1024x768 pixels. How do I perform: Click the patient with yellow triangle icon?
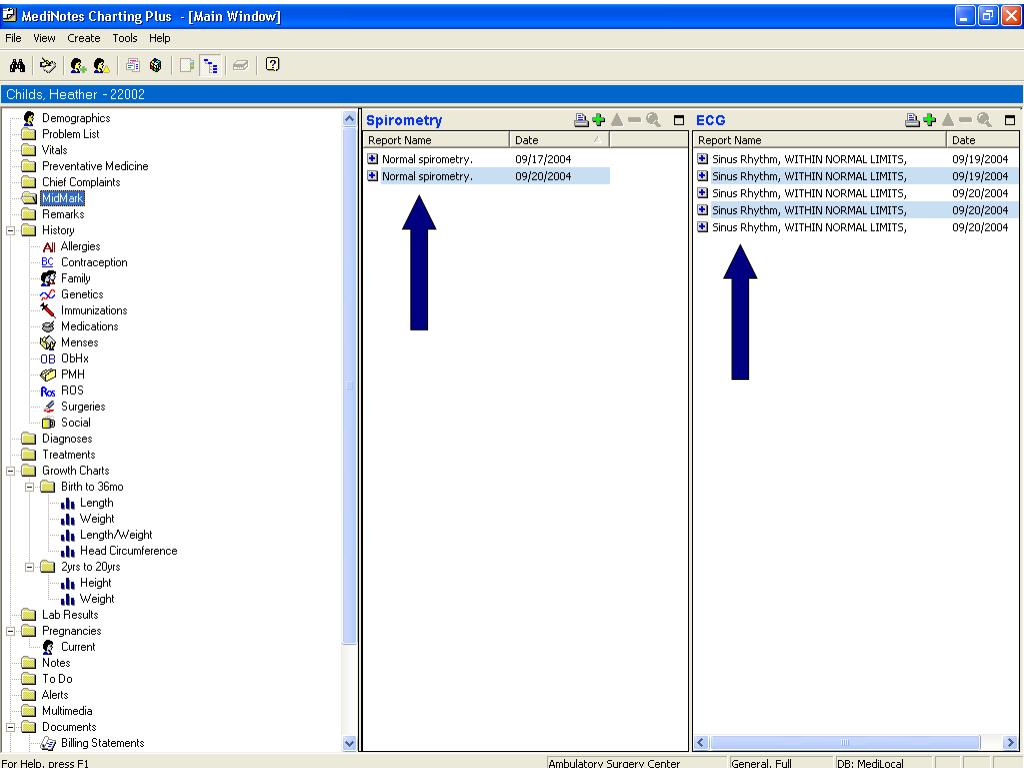[x=101, y=65]
